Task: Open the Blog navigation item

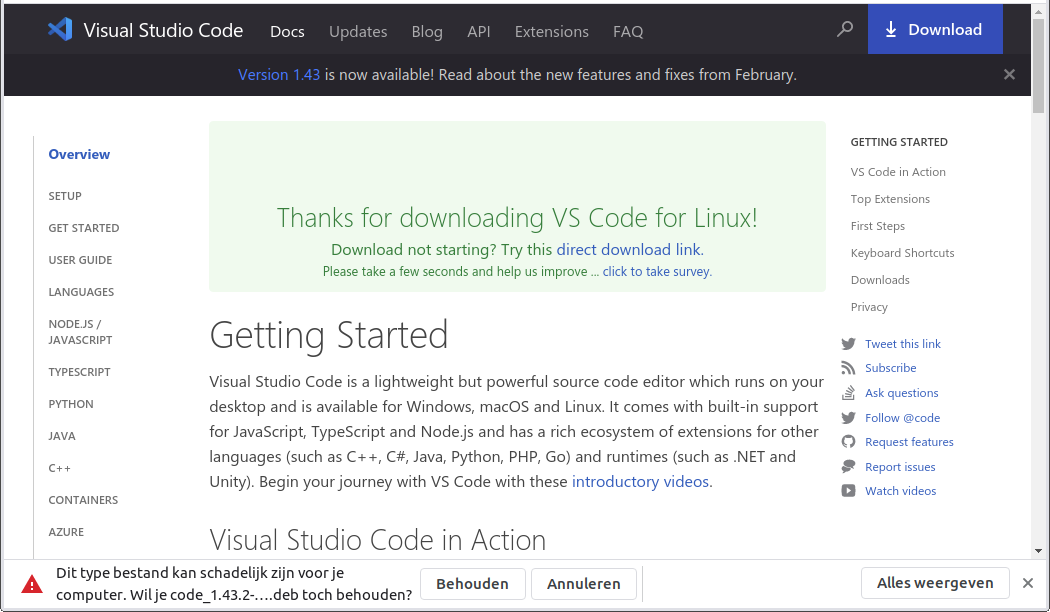Action: coord(427,31)
